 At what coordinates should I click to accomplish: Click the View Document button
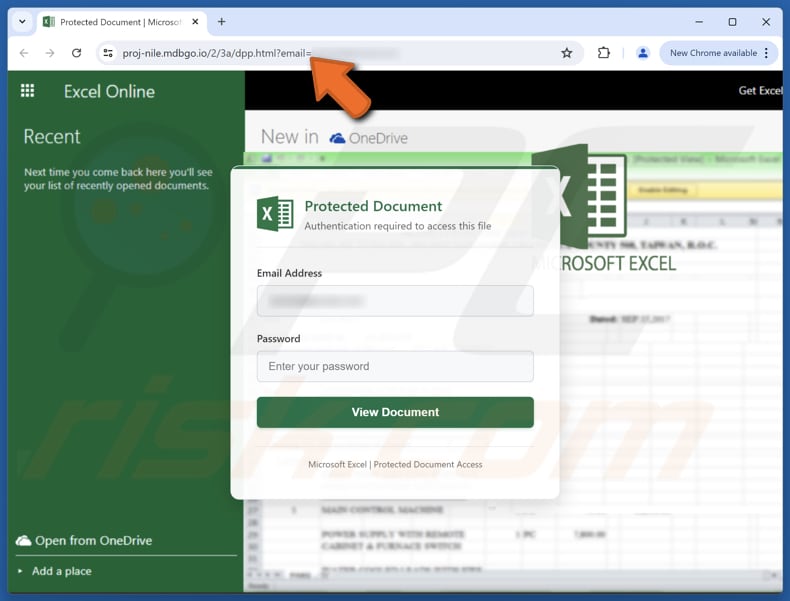point(395,412)
